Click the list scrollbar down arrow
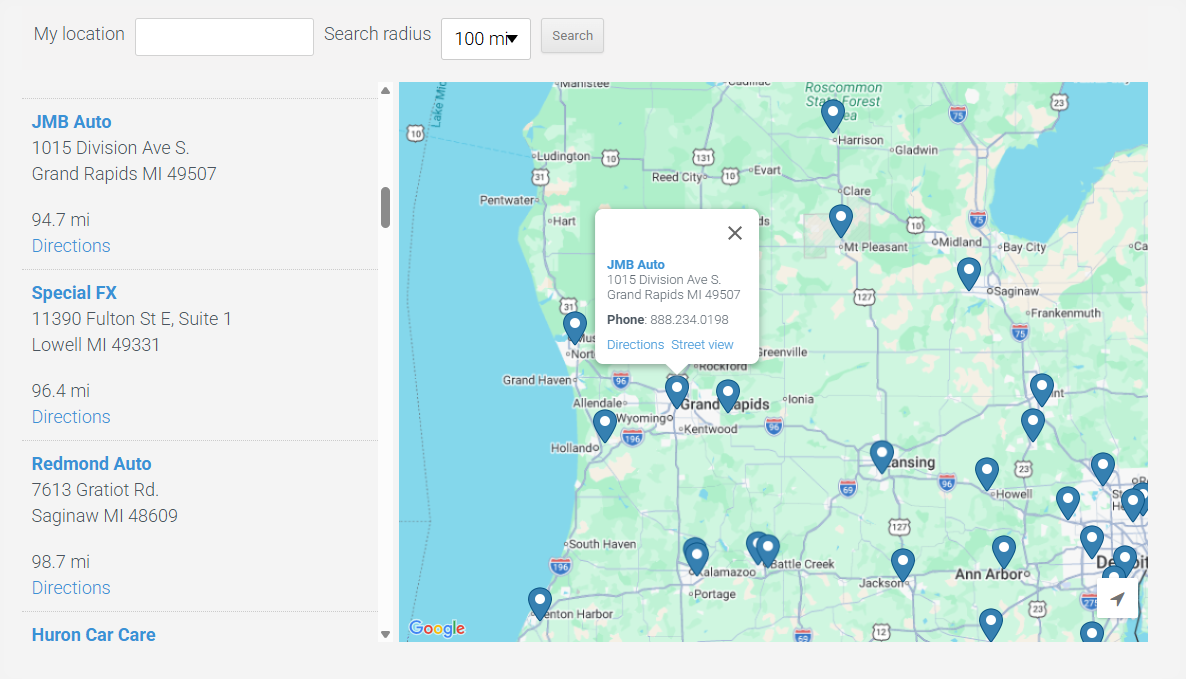 [x=385, y=634]
